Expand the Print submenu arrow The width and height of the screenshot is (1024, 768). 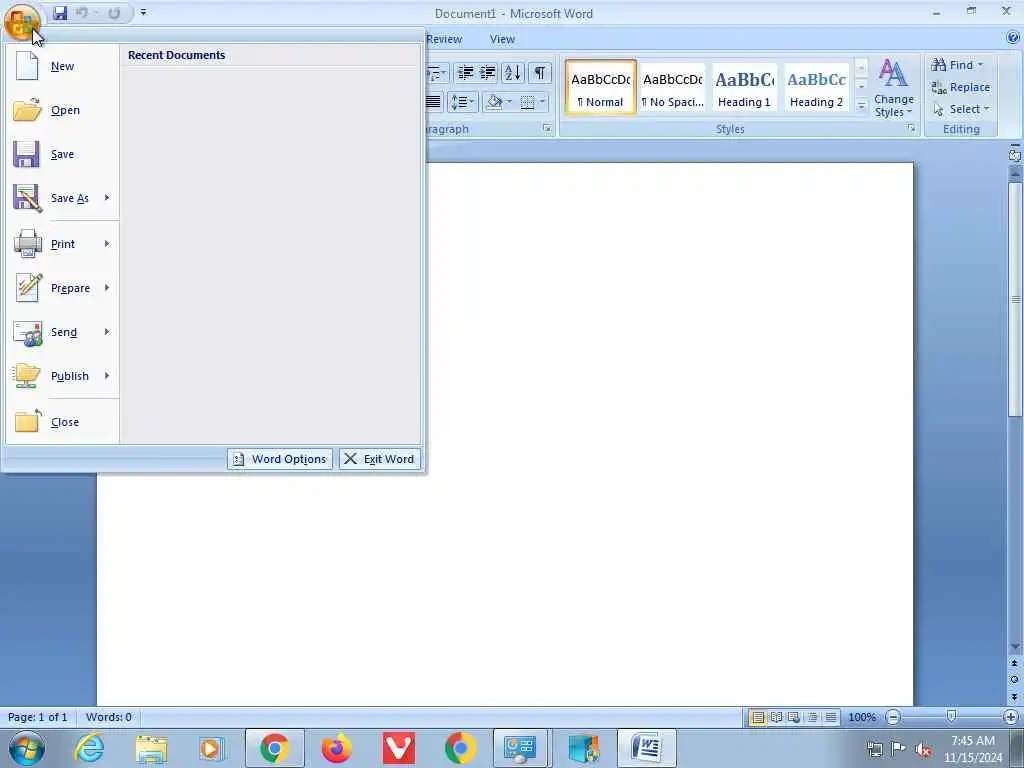(x=107, y=244)
